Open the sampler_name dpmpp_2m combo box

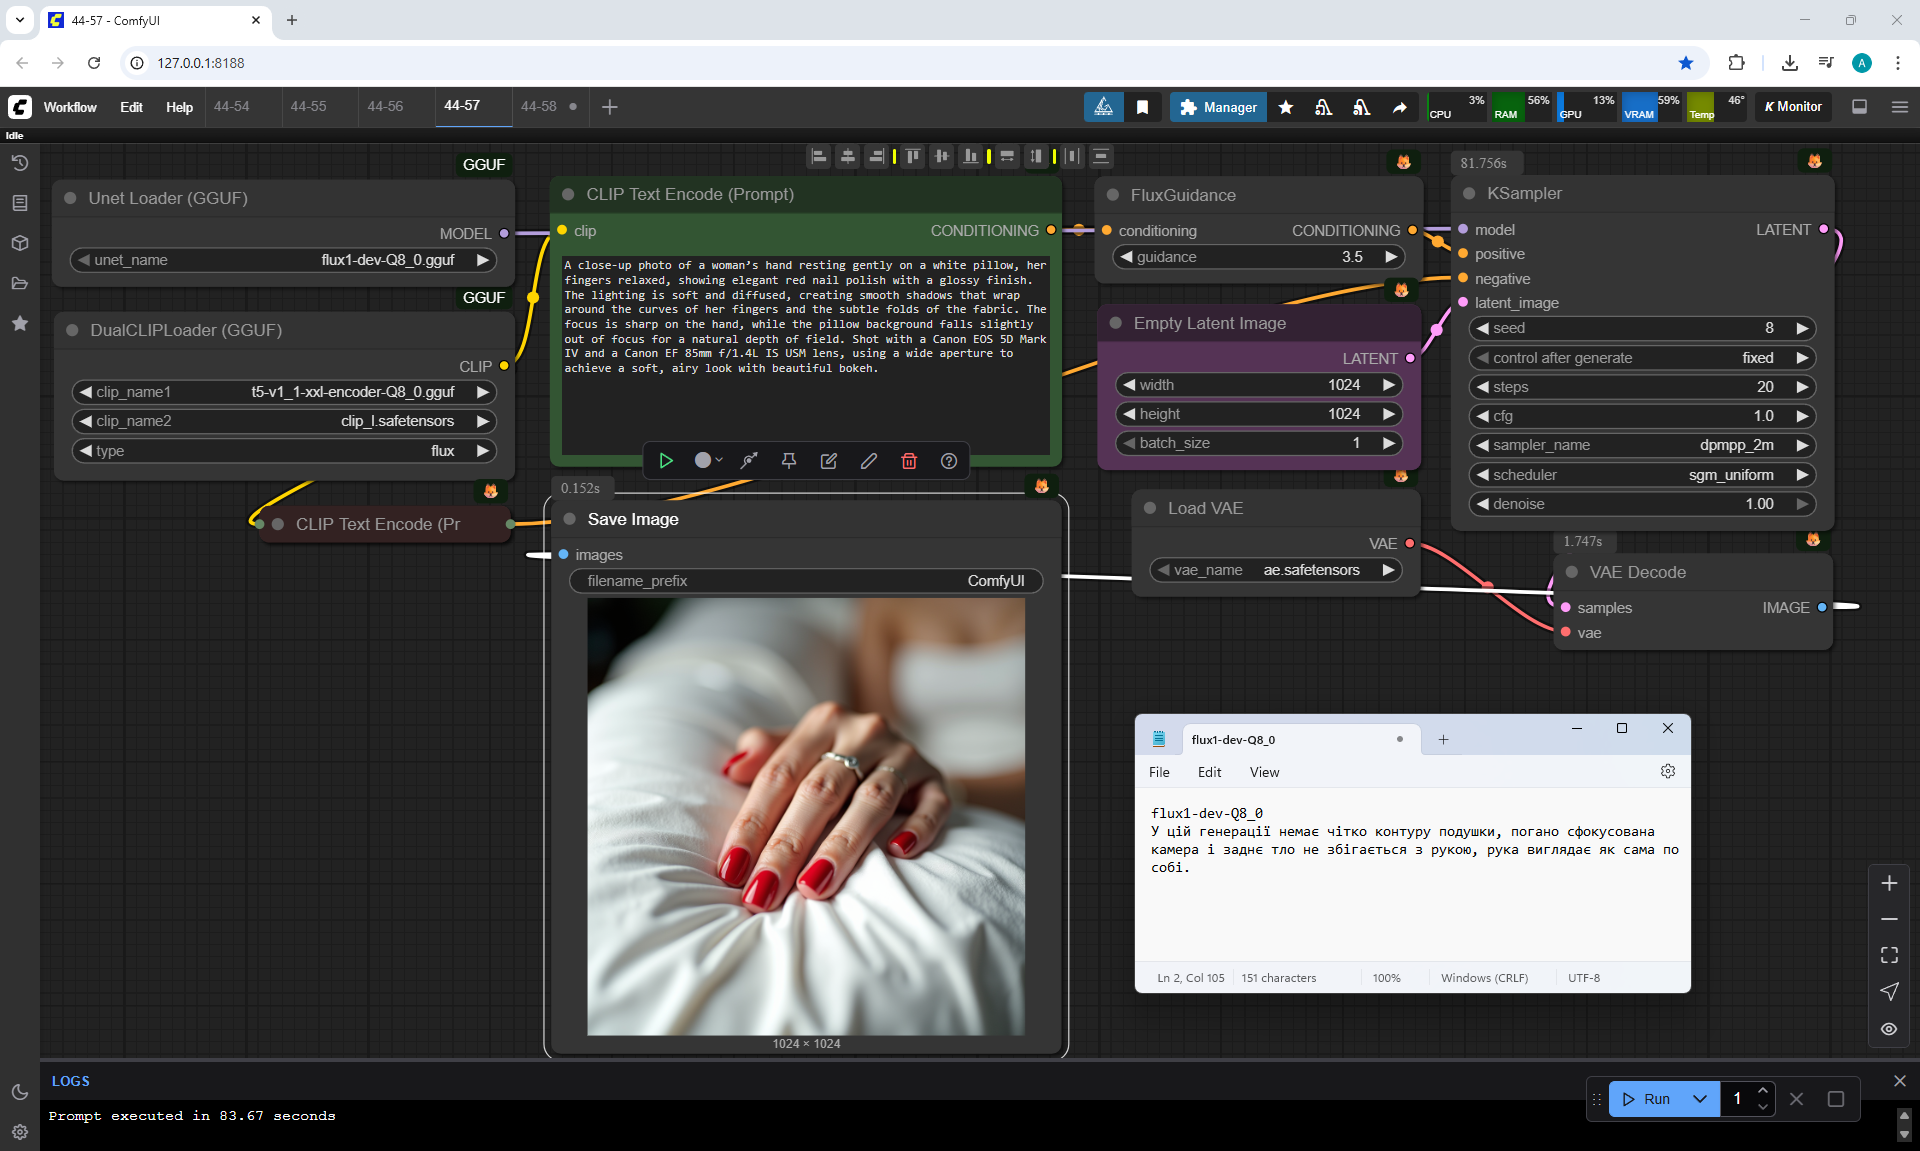1641,445
